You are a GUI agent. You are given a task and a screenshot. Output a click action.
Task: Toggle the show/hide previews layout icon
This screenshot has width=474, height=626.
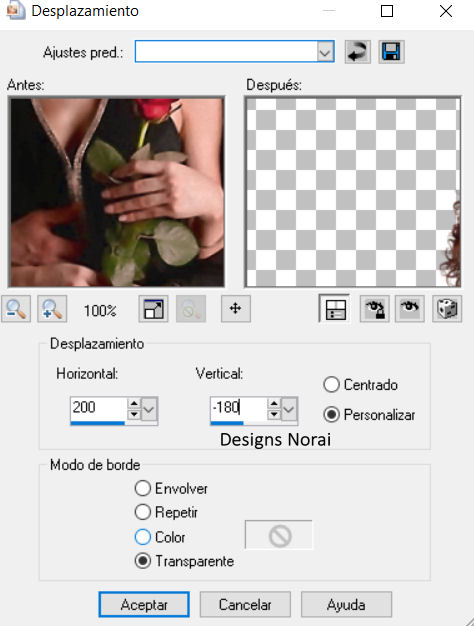point(335,309)
